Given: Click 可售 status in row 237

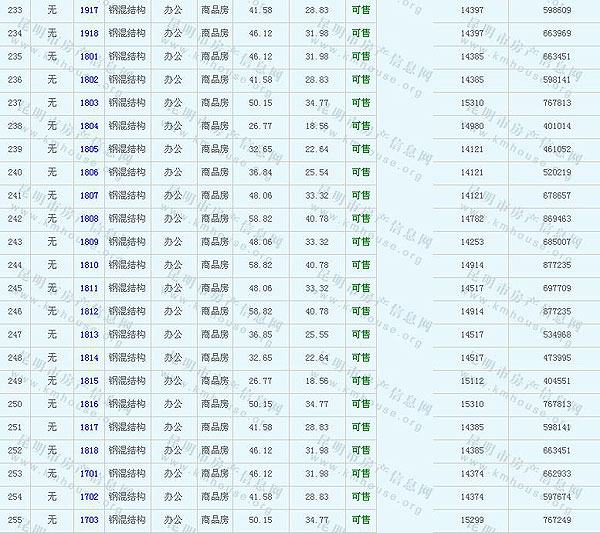Looking at the screenshot, I should point(360,103).
